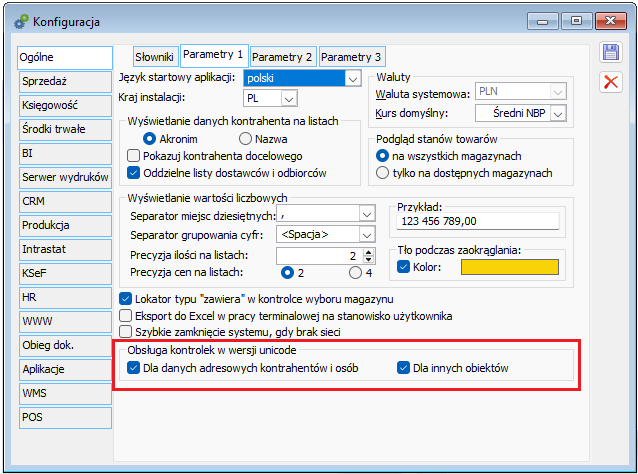Switch to the Parametry 2 tab
Screen dimensions: 638x474
283,57
